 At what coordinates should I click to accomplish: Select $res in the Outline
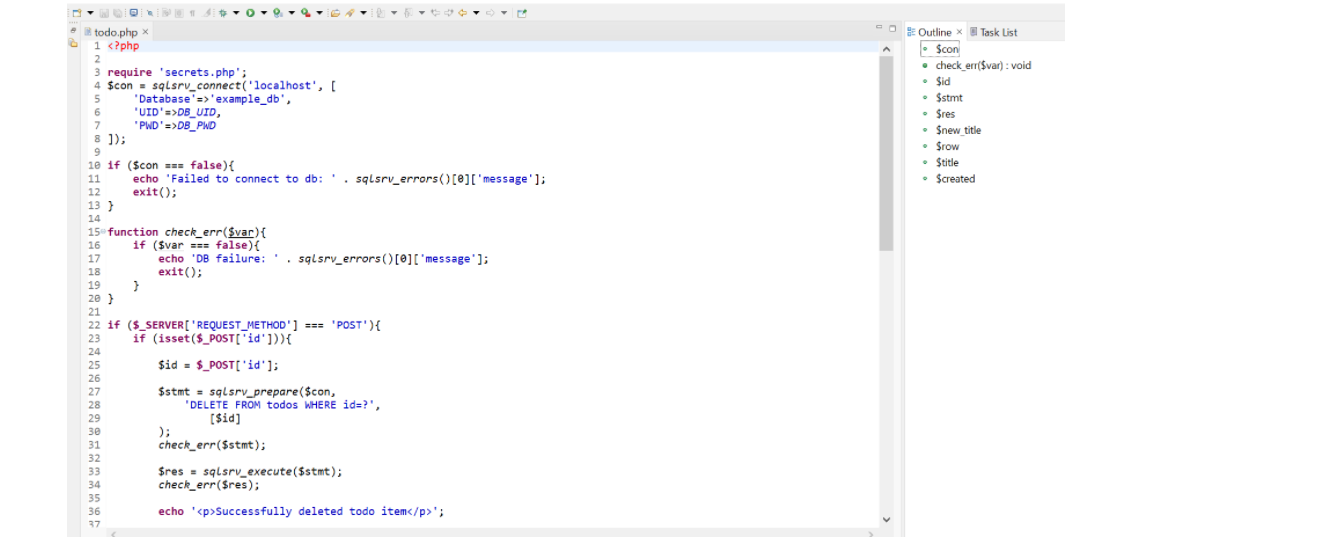[x=945, y=114]
